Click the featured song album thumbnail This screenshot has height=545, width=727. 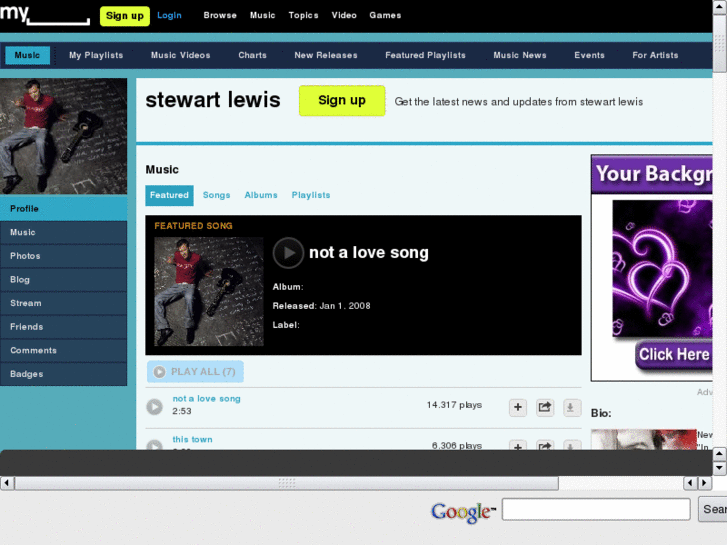209,291
